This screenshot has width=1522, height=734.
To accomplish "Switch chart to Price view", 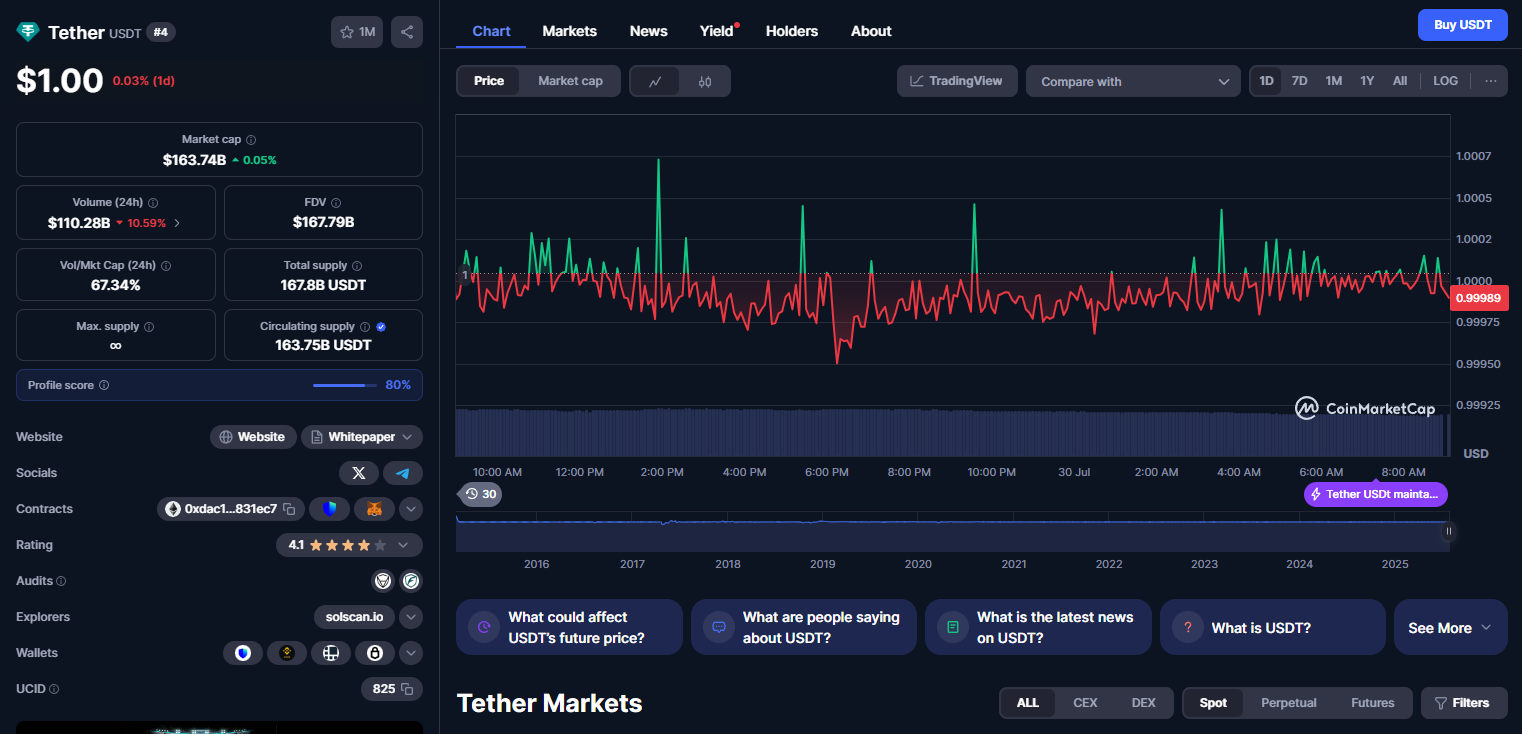I will [489, 81].
